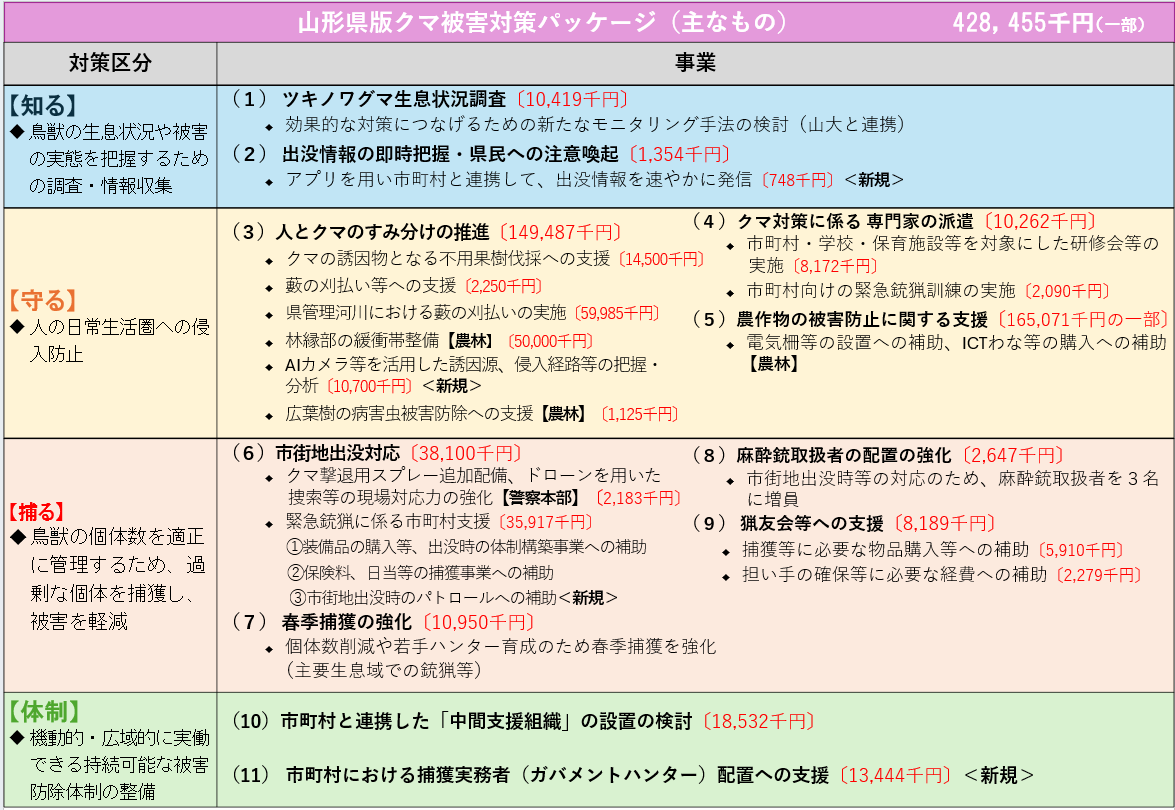Click the bullet 電気柵等の設置への補助

point(956,353)
